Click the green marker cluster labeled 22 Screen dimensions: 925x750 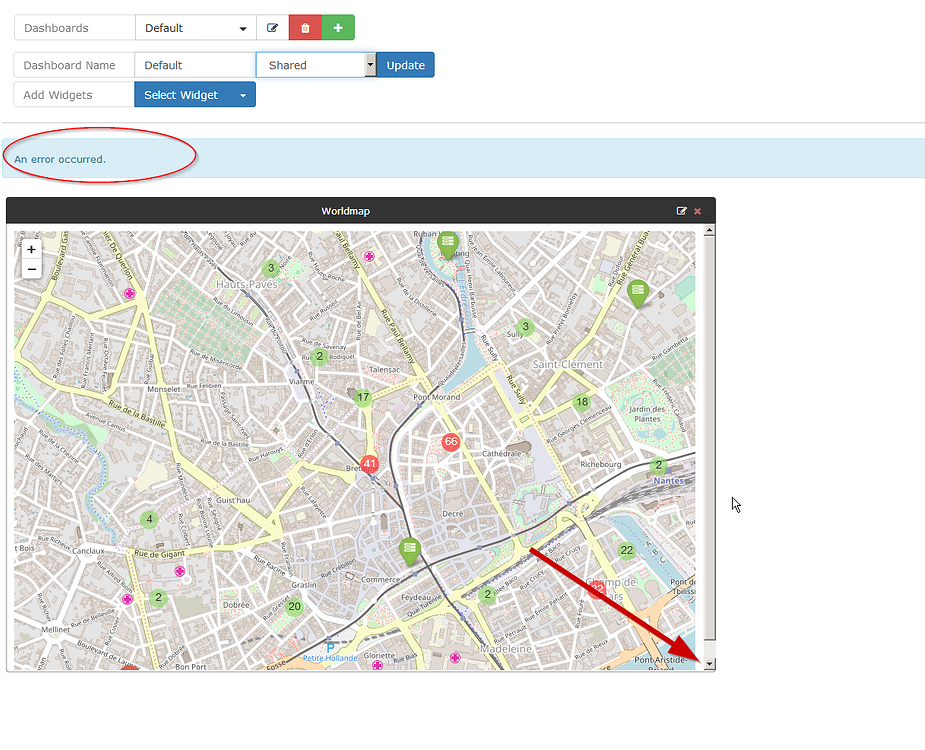pyautogui.click(x=626, y=550)
